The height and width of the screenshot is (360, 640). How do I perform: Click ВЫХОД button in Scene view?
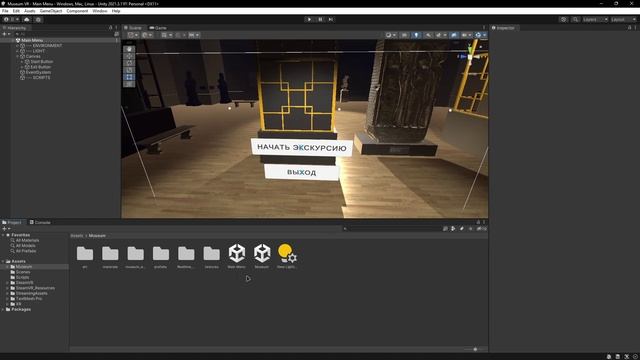pos(302,172)
